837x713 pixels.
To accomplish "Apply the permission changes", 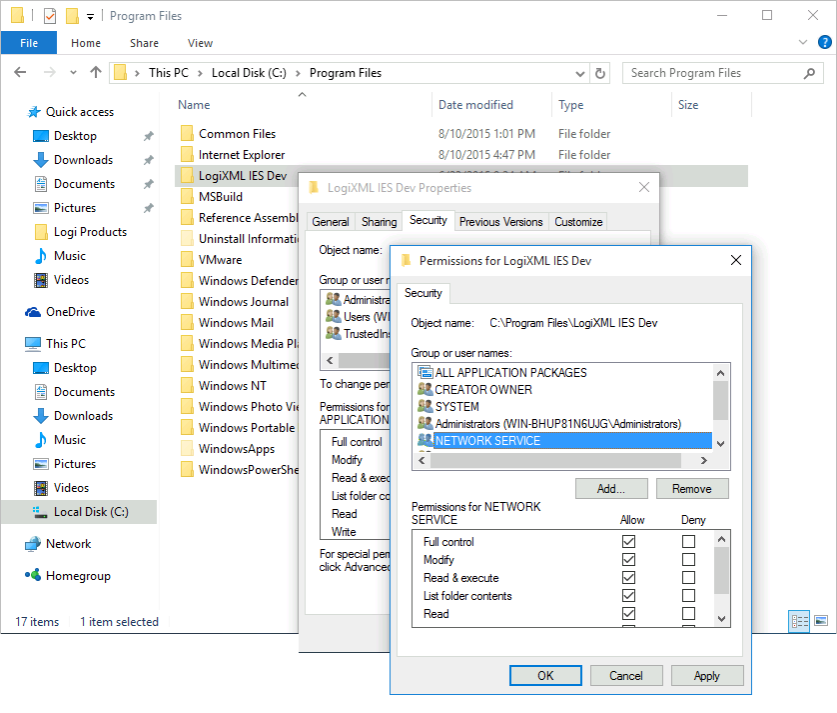I will (707, 676).
